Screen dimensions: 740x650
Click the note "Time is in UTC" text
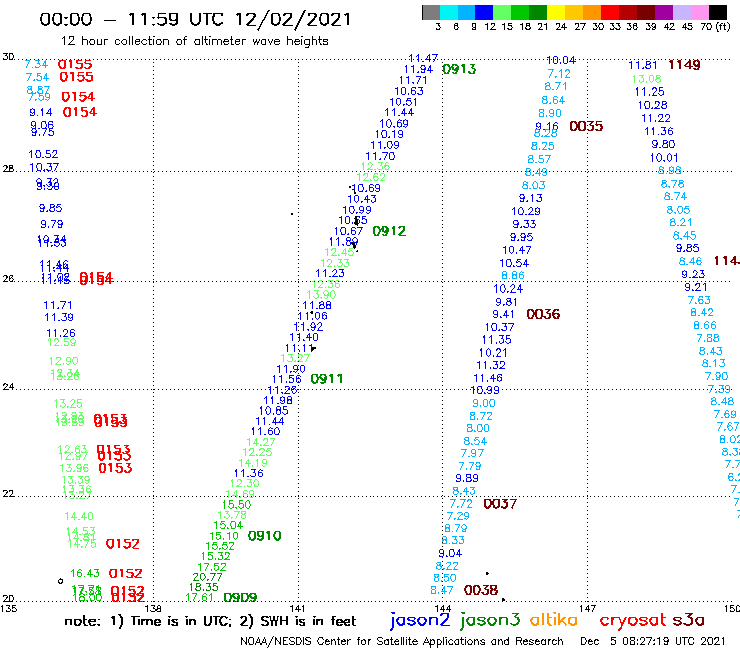(181, 621)
